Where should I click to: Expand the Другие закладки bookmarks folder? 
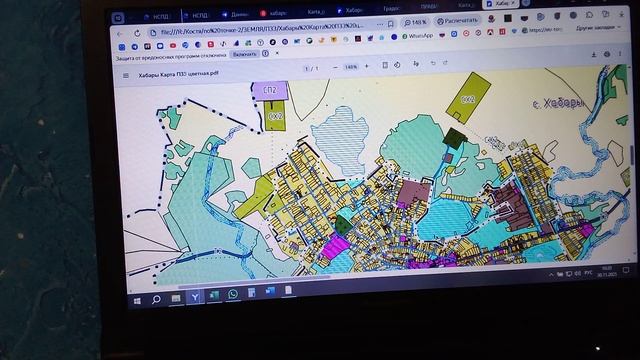click(x=598, y=28)
